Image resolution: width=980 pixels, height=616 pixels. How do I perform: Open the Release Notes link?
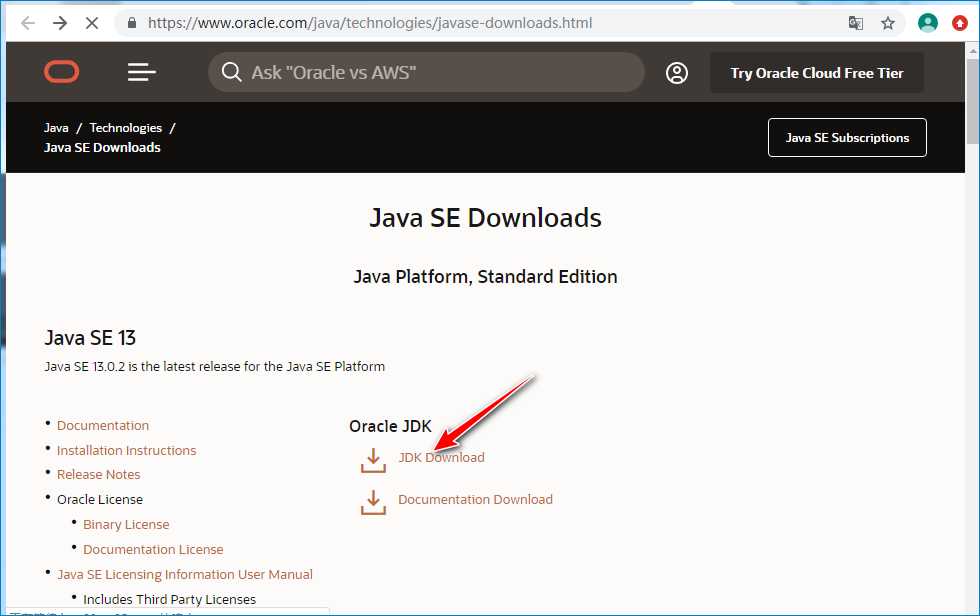click(x=99, y=474)
